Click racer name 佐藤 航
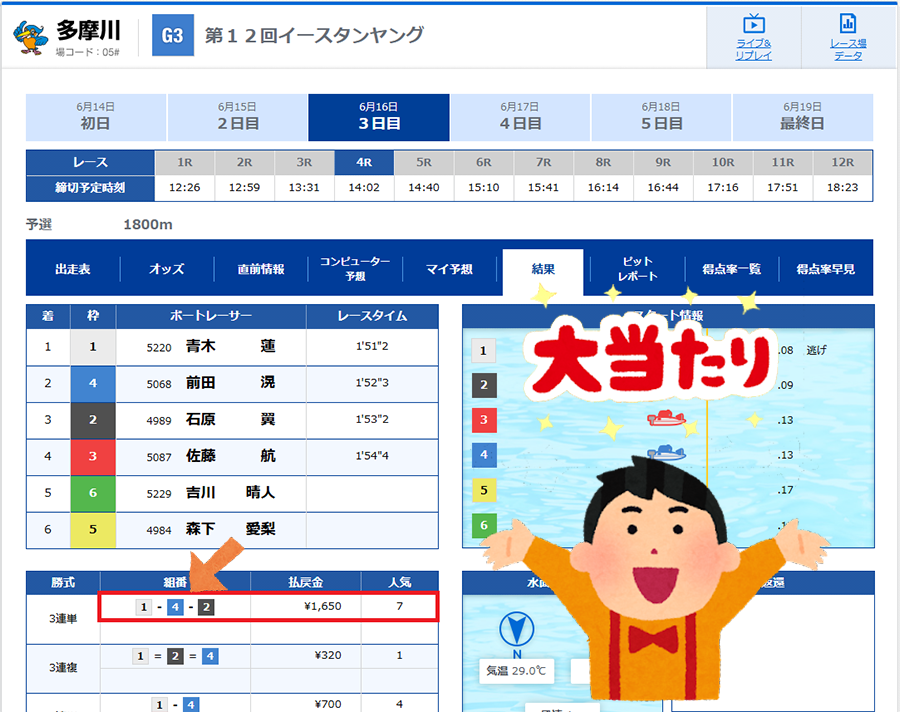 pos(231,456)
